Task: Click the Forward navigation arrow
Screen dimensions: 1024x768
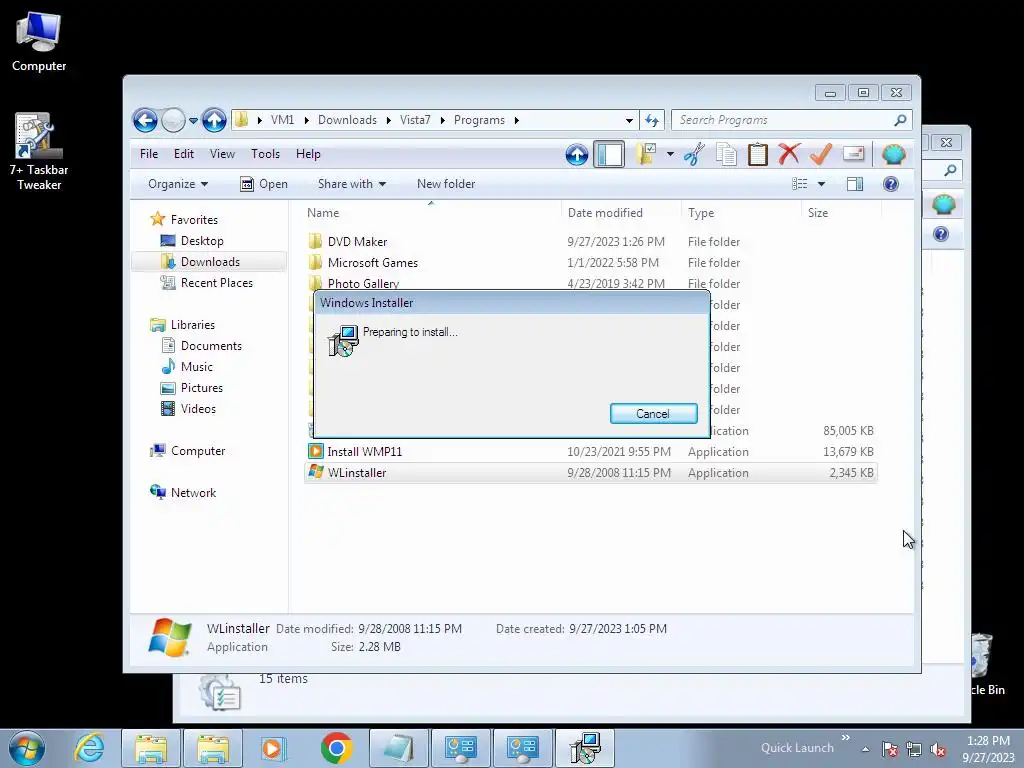Action: point(173,120)
